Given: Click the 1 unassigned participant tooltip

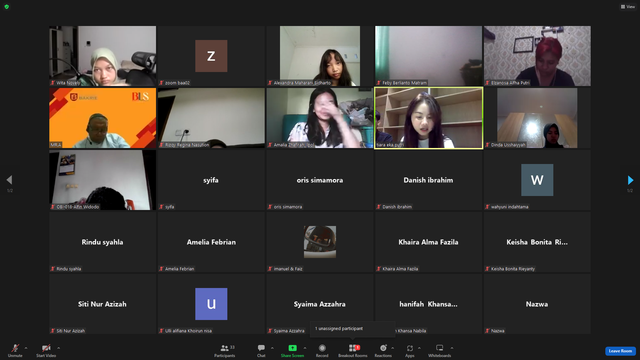Looking at the screenshot, I should click(353, 329).
